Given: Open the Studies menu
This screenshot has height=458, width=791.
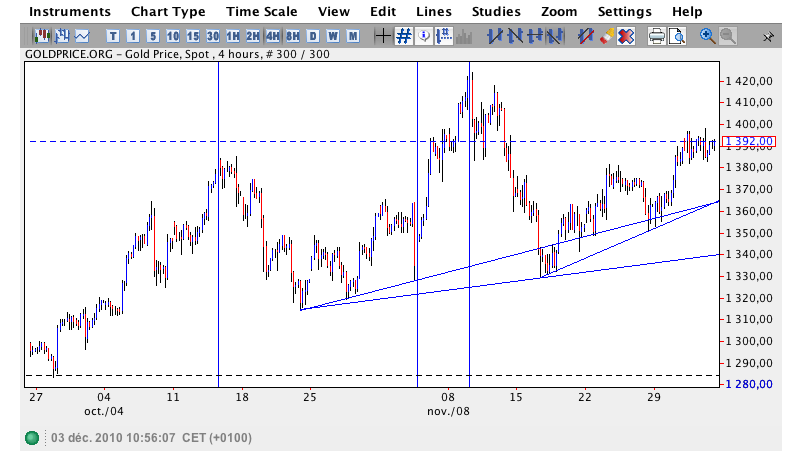Looking at the screenshot, I should pos(495,12).
